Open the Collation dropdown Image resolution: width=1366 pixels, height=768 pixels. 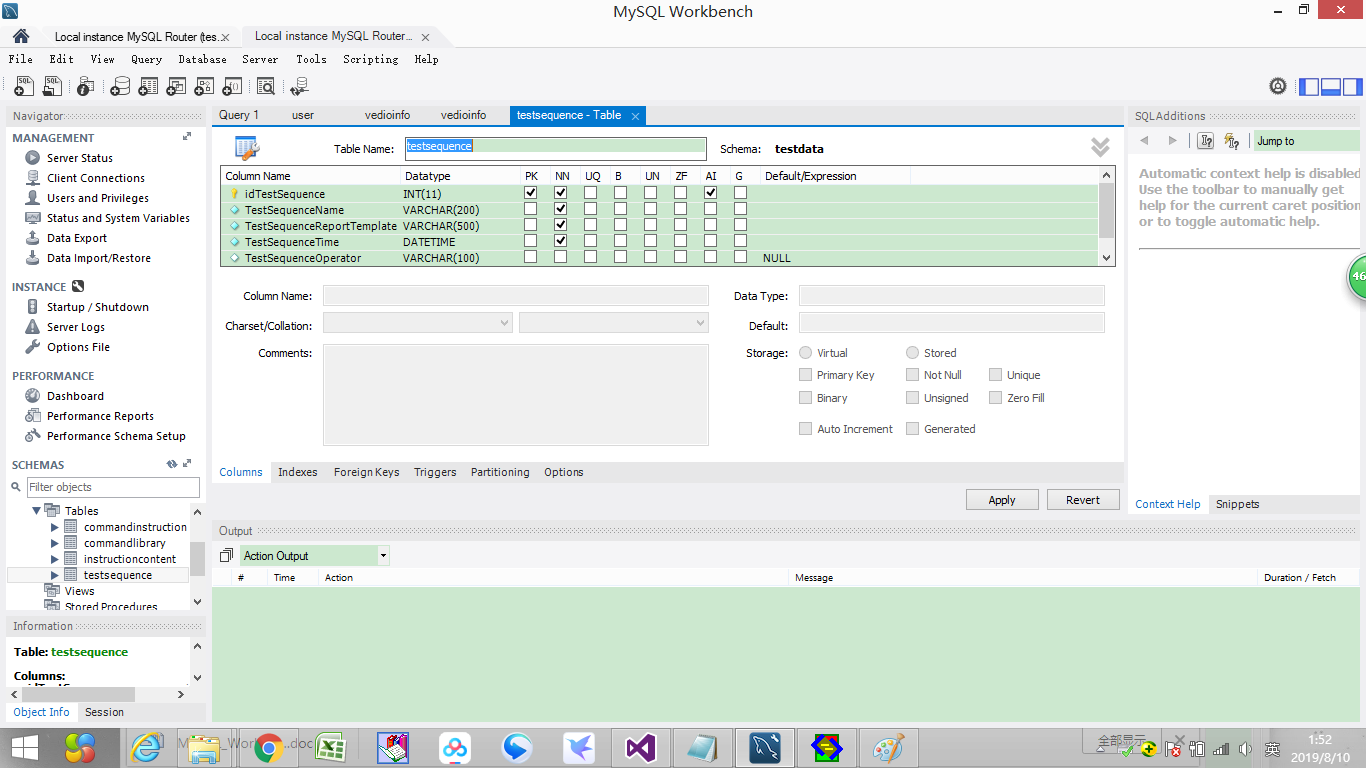[614, 323]
